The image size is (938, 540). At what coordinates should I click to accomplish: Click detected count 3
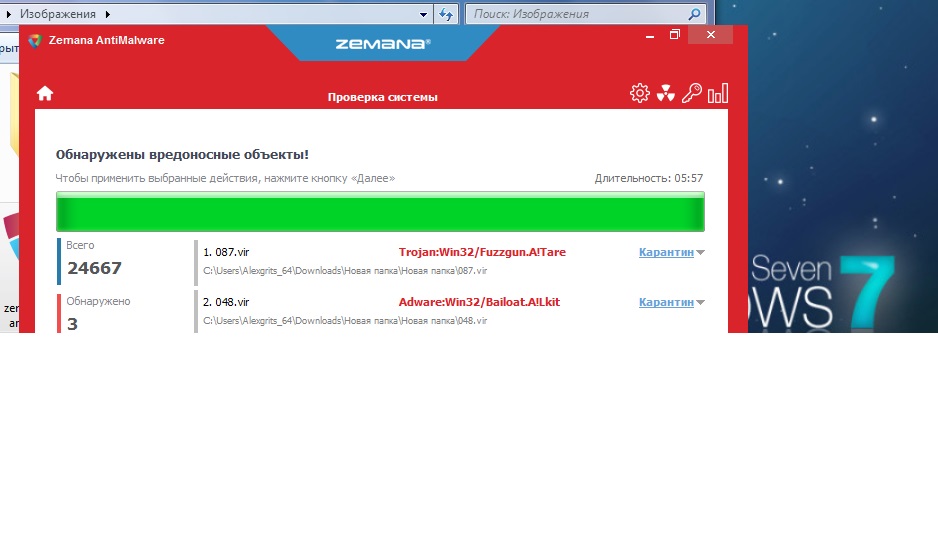[72, 324]
